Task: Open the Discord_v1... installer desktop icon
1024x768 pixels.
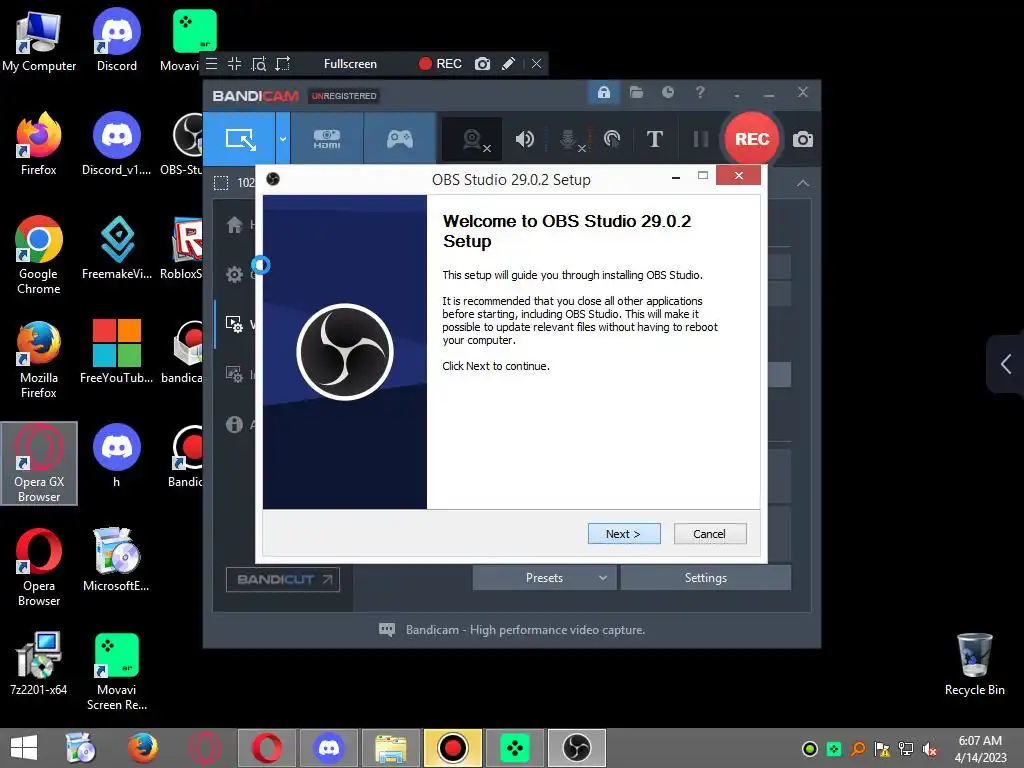Action: pos(117,145)
